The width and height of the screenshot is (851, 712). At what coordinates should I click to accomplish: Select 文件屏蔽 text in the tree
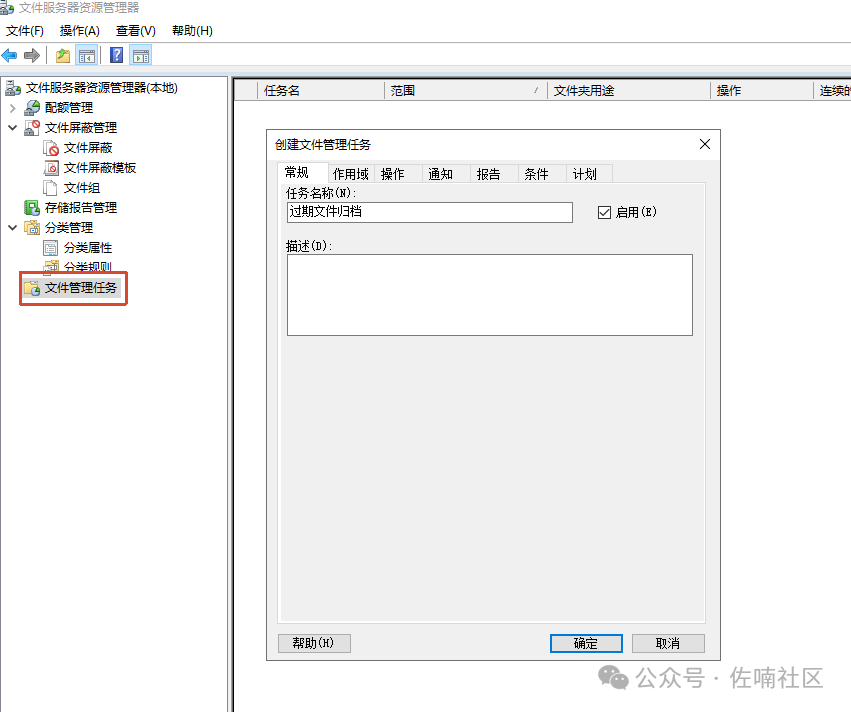click(88, 148)
